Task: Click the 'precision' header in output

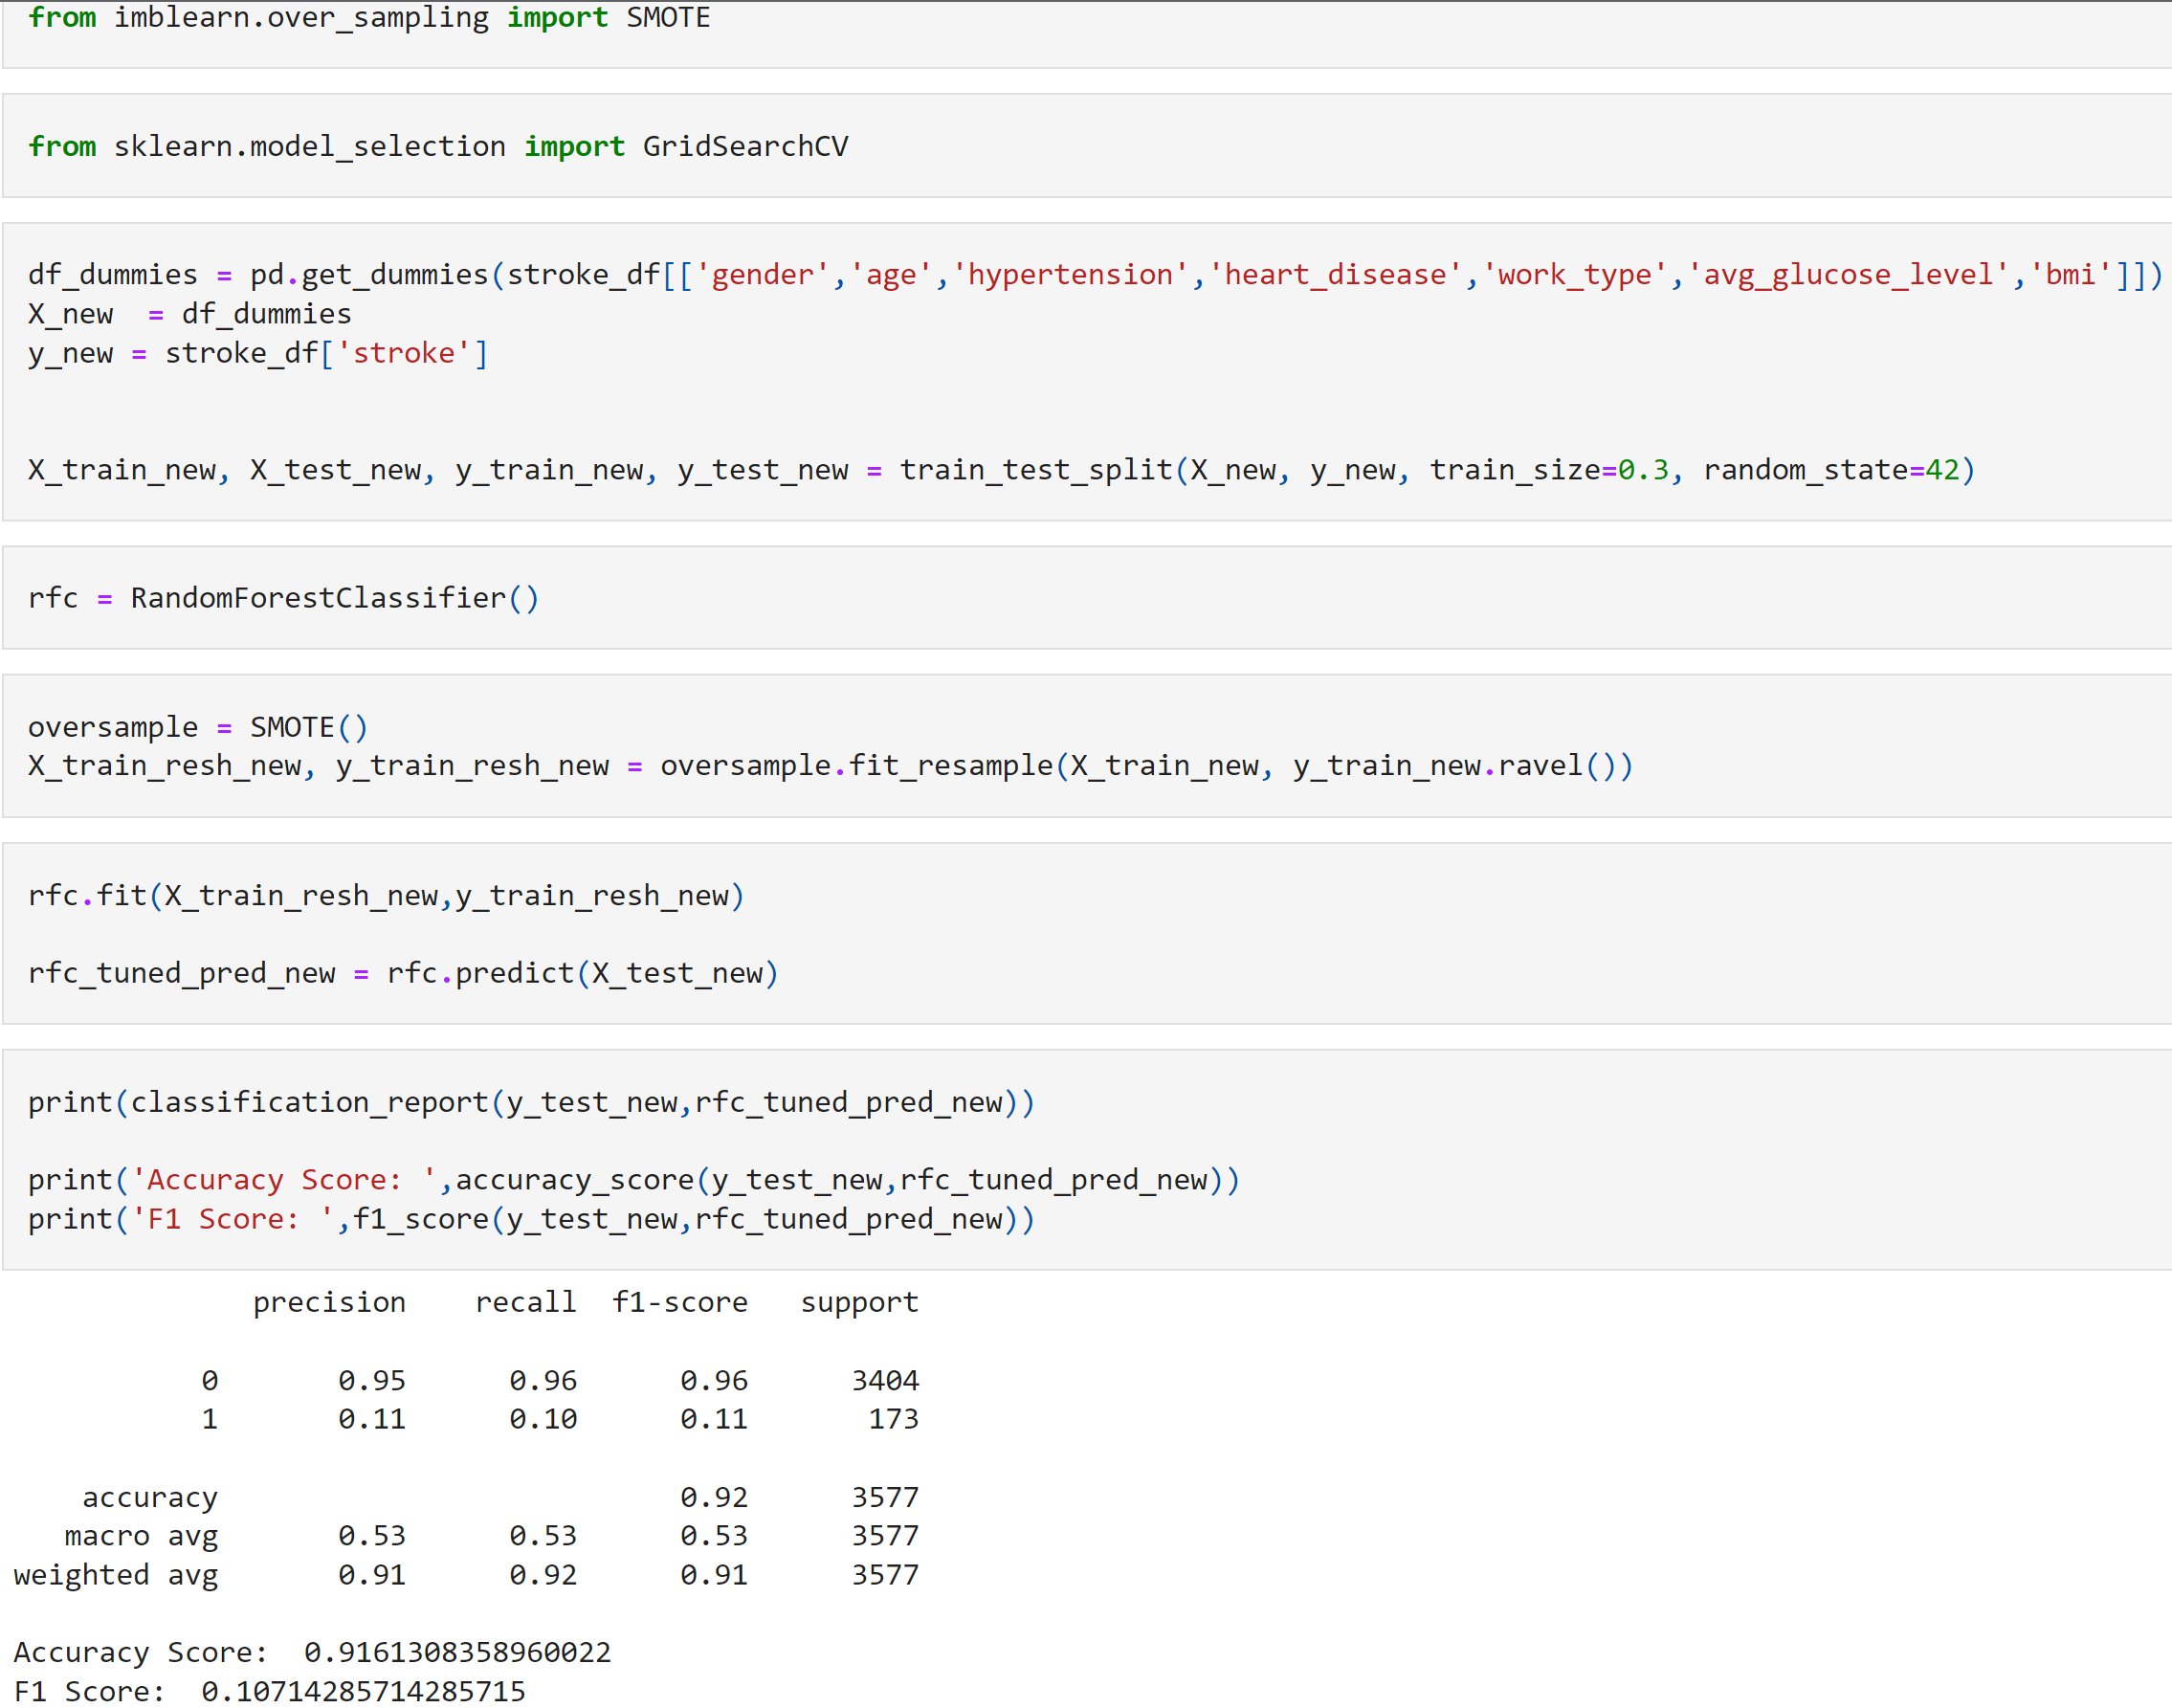Action: pos(329,1302)
